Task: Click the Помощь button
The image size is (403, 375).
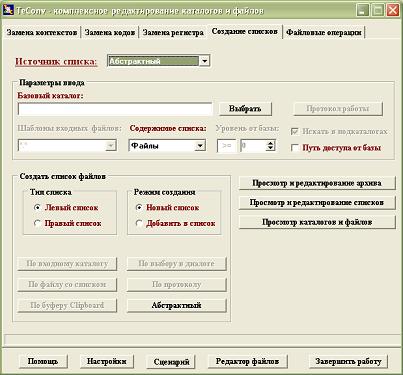Action: pos(43,361)
